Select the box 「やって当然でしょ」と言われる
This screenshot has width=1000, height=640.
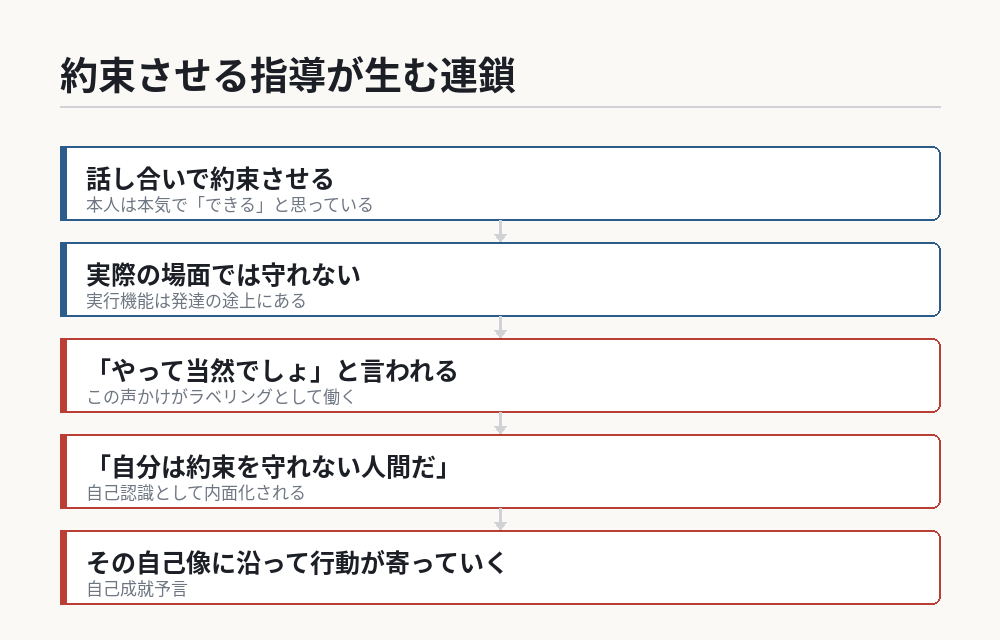point(500,375)
